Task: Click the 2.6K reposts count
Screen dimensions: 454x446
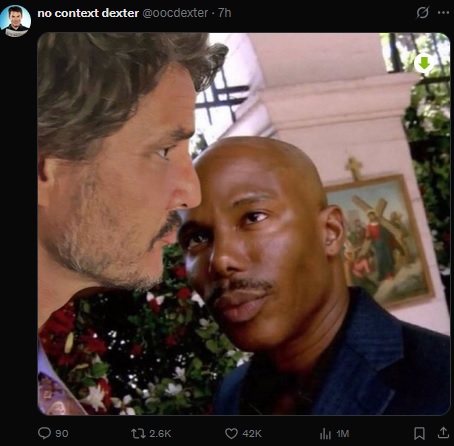Action: [160, 433]
